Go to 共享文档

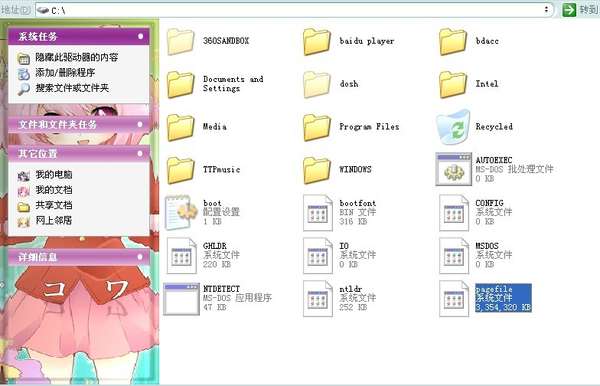(x=54, y=205)
